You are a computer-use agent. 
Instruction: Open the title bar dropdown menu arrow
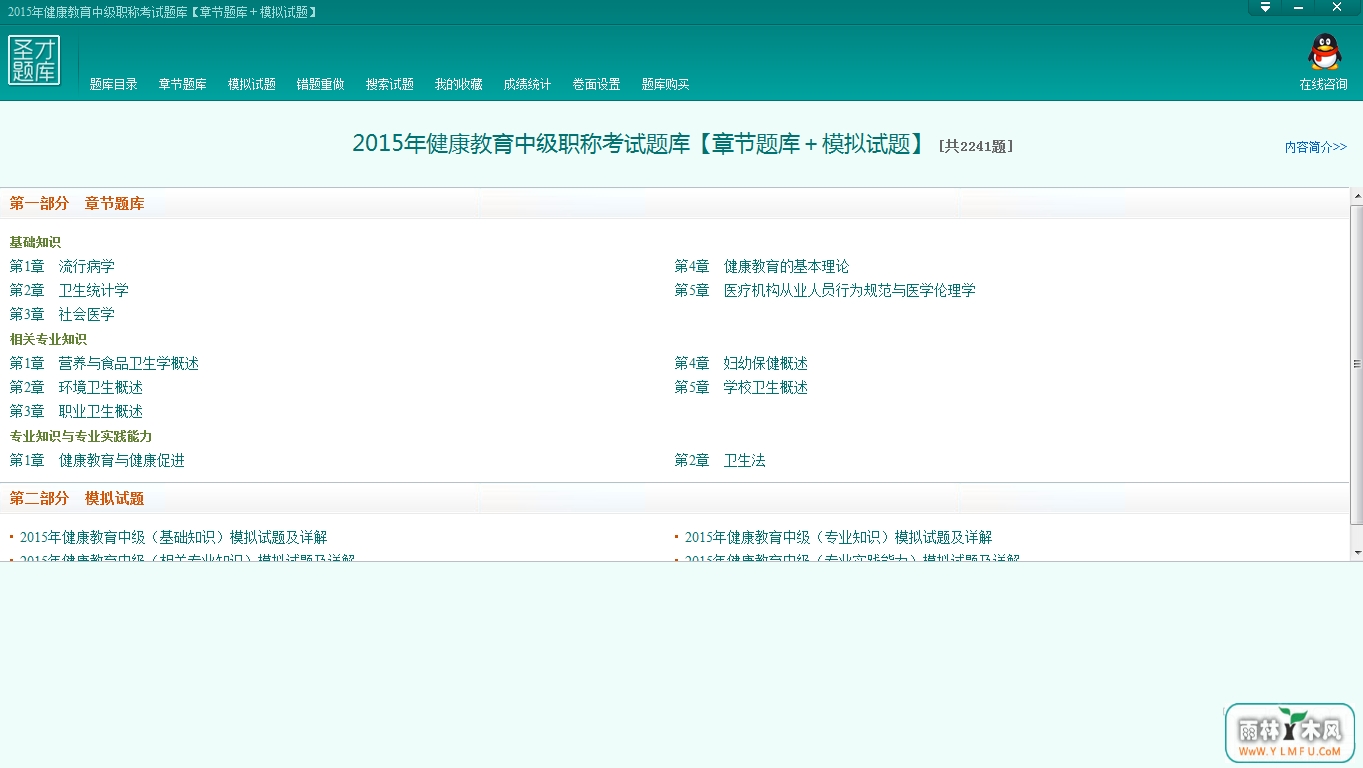[1265, 7]
